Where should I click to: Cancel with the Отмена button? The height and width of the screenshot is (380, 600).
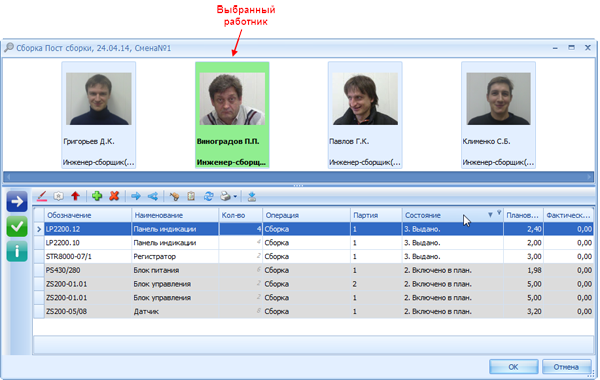[566, 367]
